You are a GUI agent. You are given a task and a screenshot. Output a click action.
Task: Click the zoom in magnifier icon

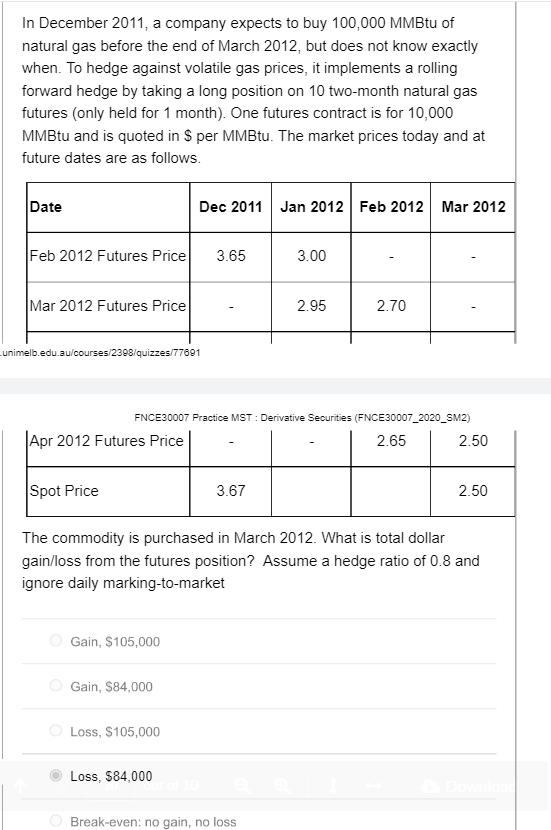pos(282,786)
